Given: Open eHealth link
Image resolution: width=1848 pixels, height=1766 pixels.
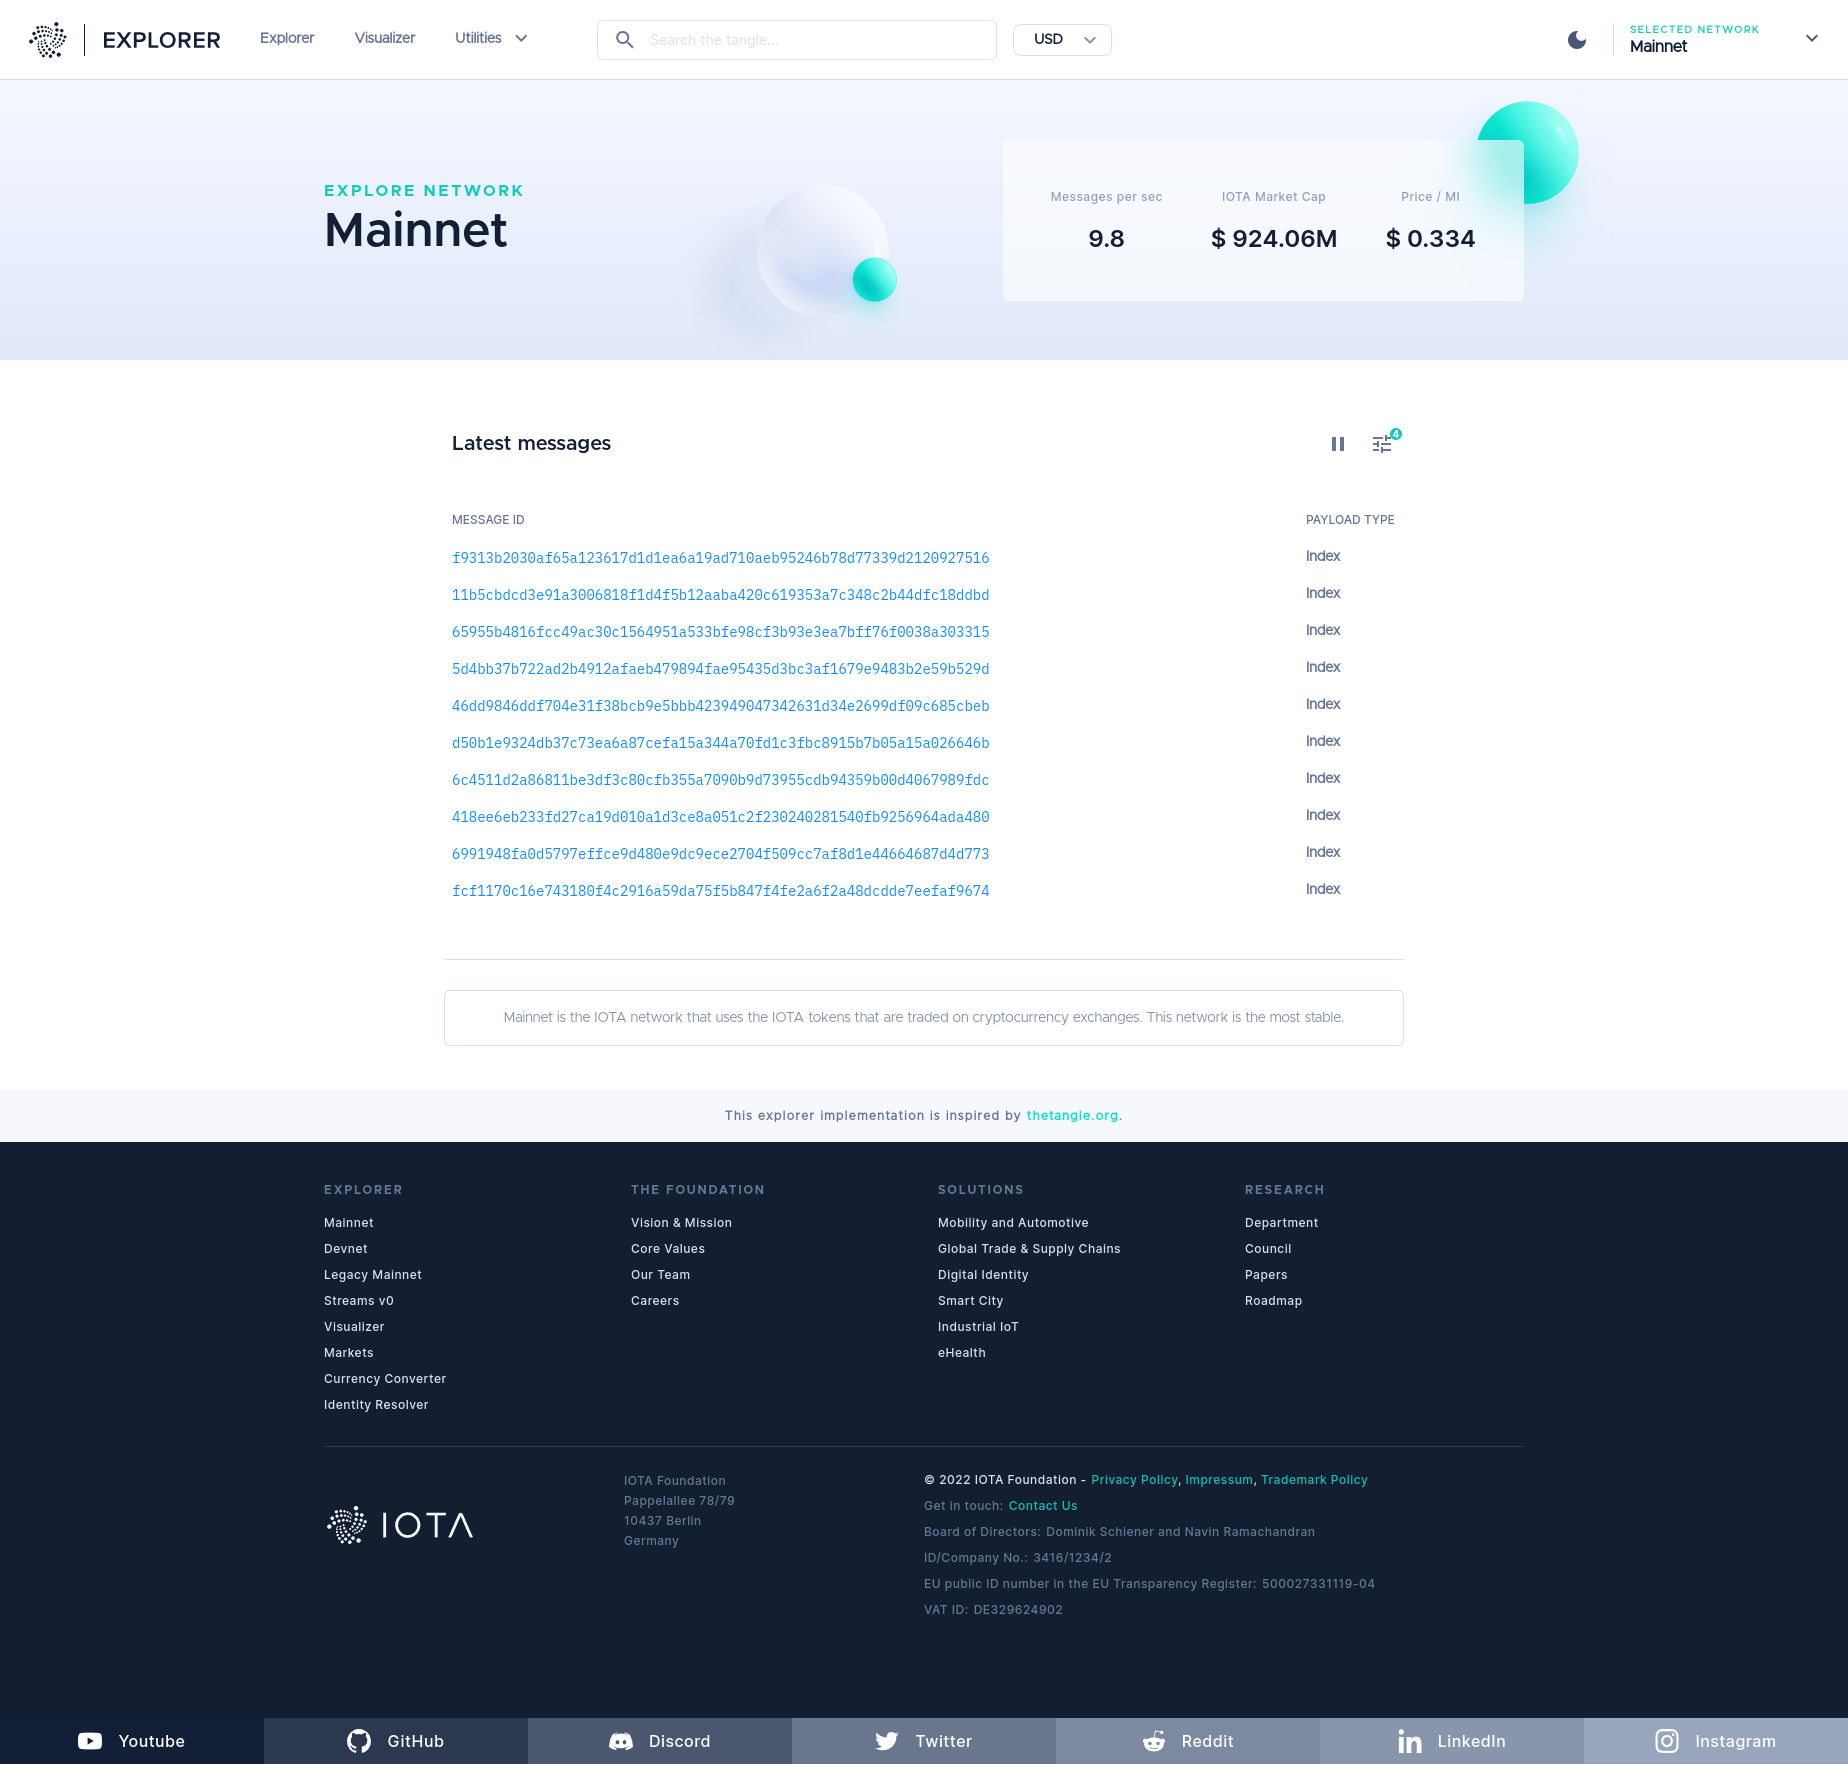Looking at the screenshot, I should [x=962, y=1353].
